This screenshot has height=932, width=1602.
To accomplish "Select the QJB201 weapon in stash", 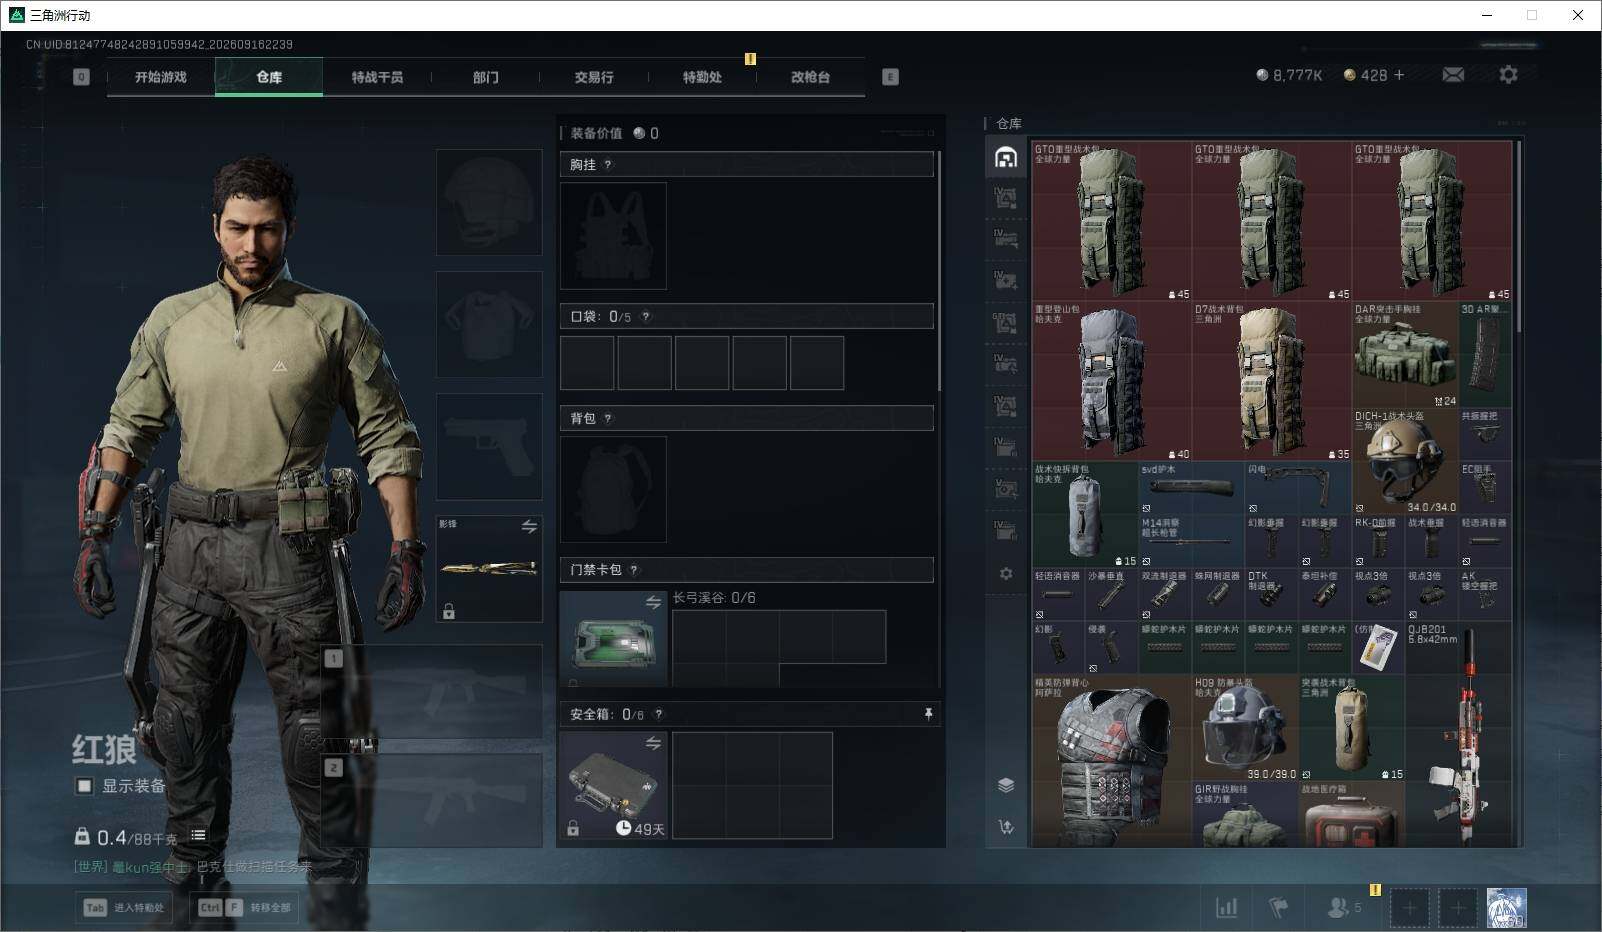I will 1458,735.
